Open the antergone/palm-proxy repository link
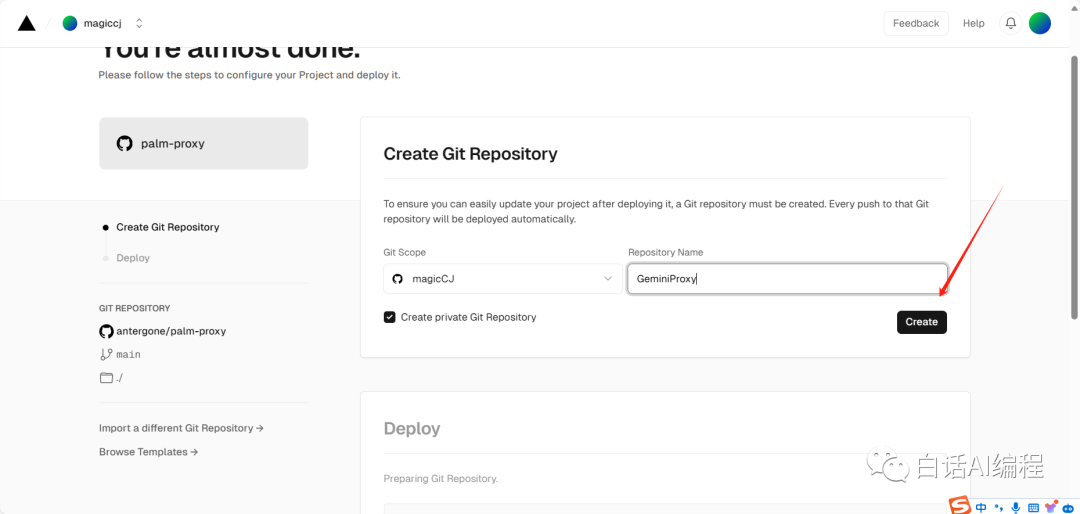The image size is (1080, 514). point(171,331)
